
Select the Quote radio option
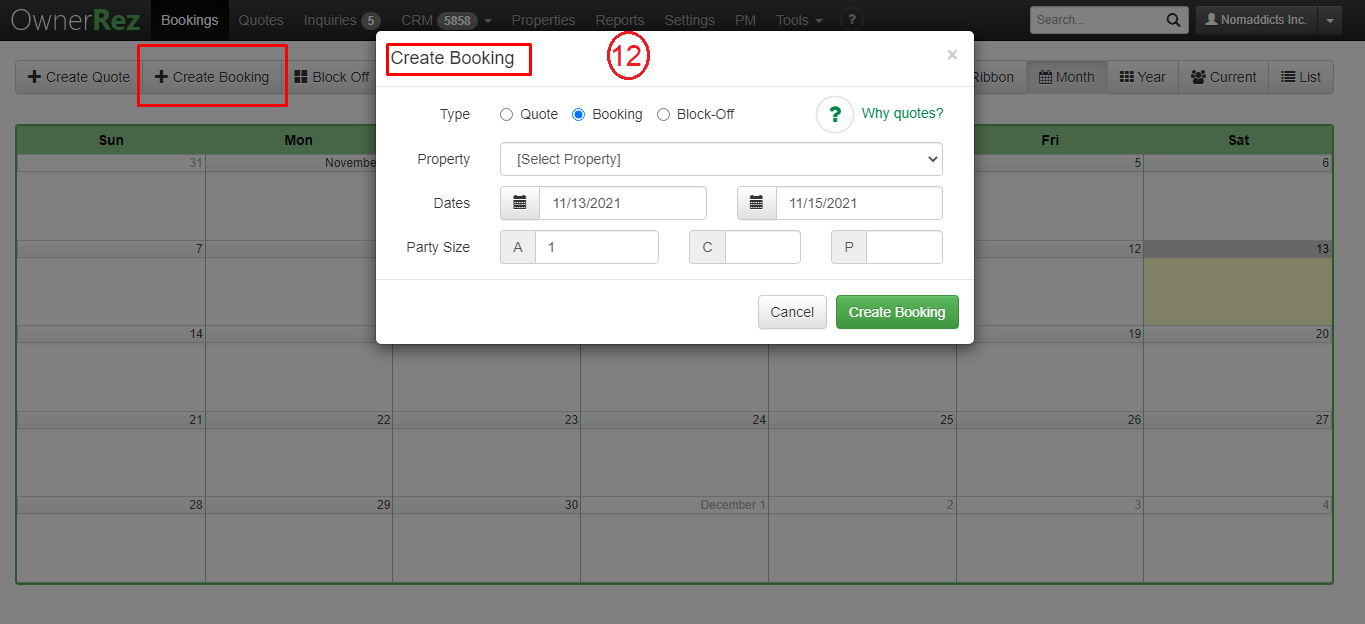coord(506,114)
